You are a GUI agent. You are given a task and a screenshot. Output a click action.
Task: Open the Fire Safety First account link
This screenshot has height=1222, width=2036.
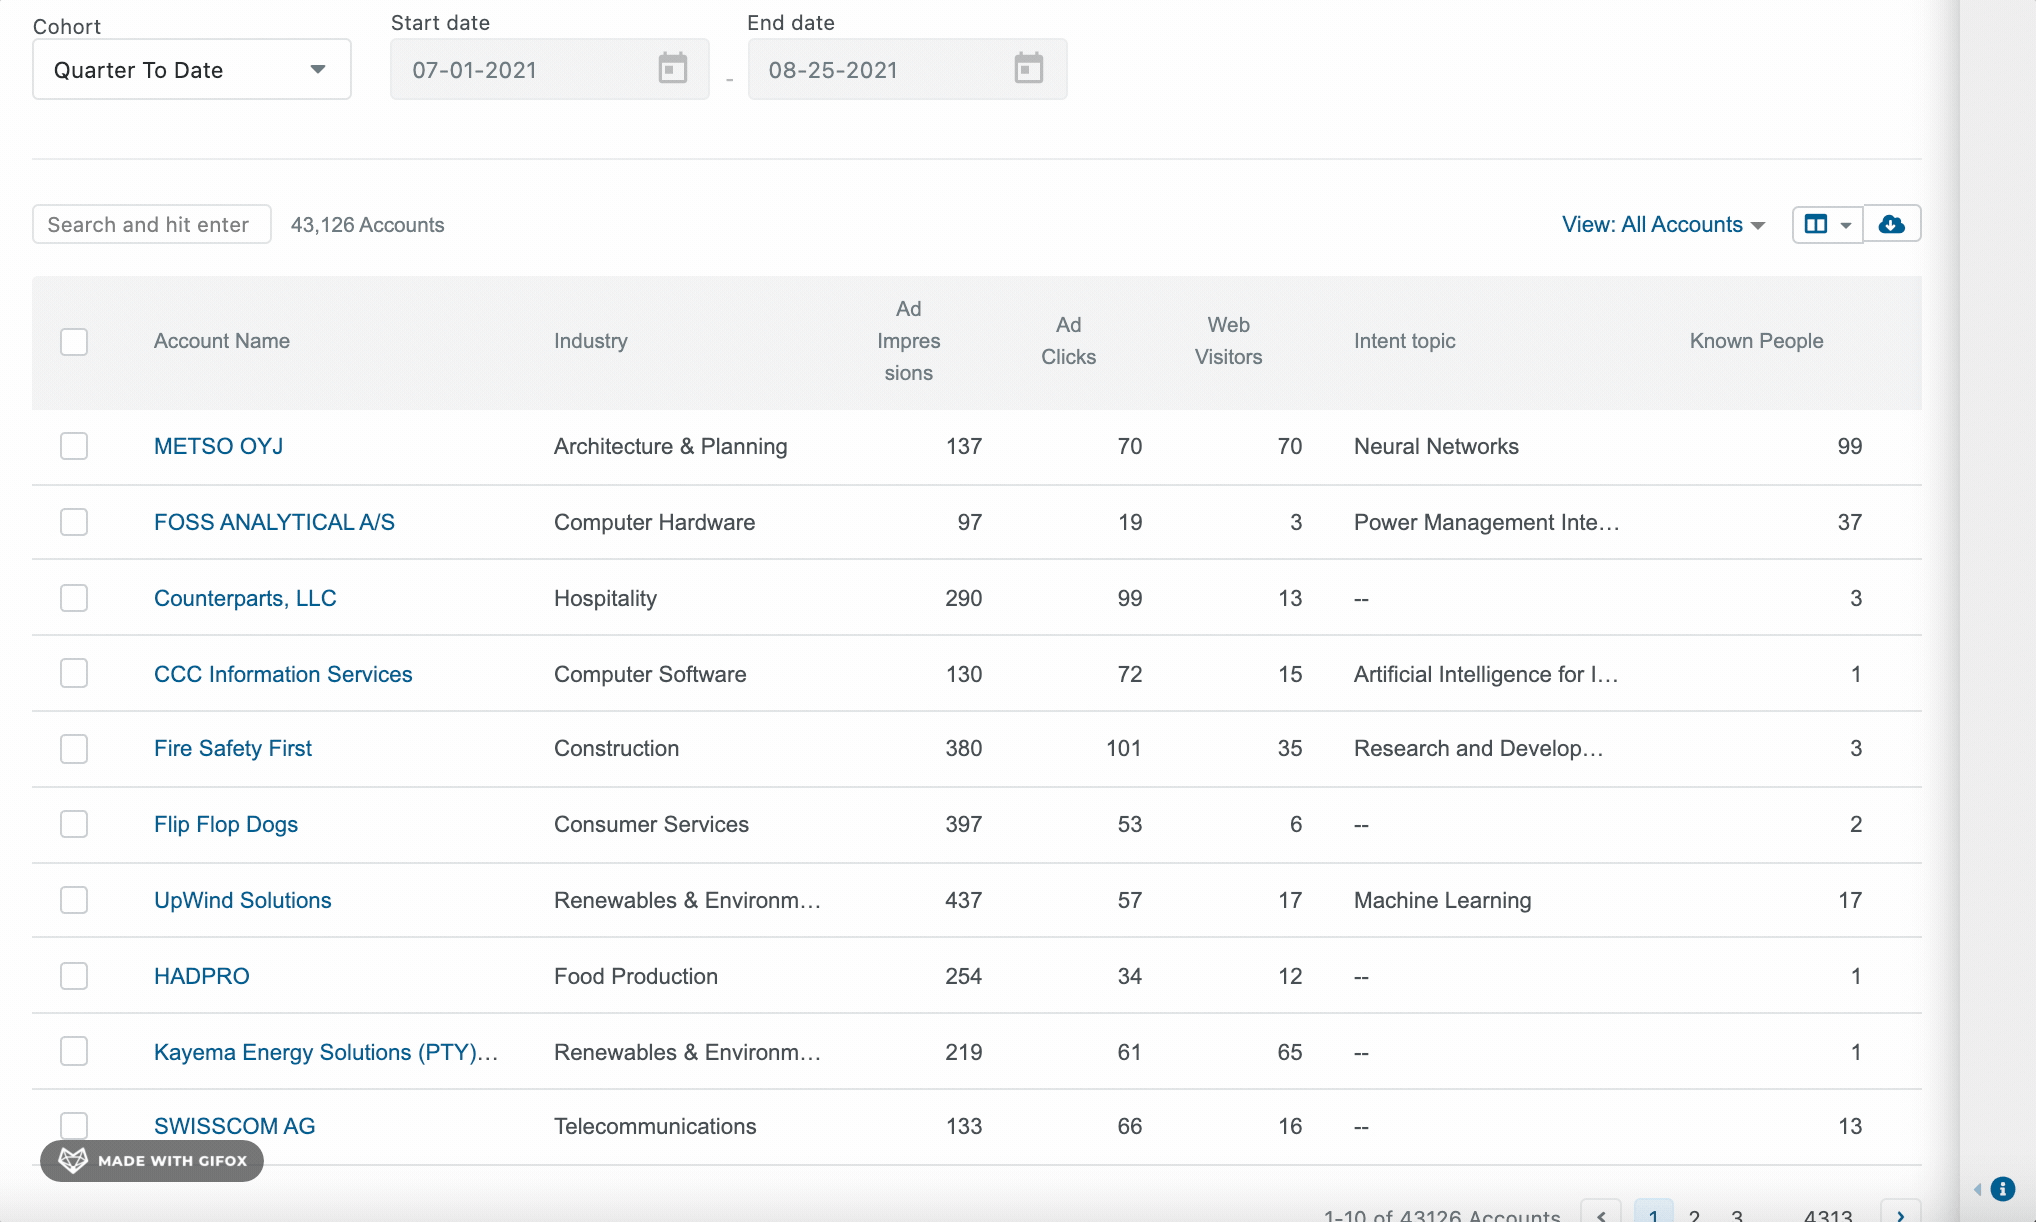click(233, 748)
